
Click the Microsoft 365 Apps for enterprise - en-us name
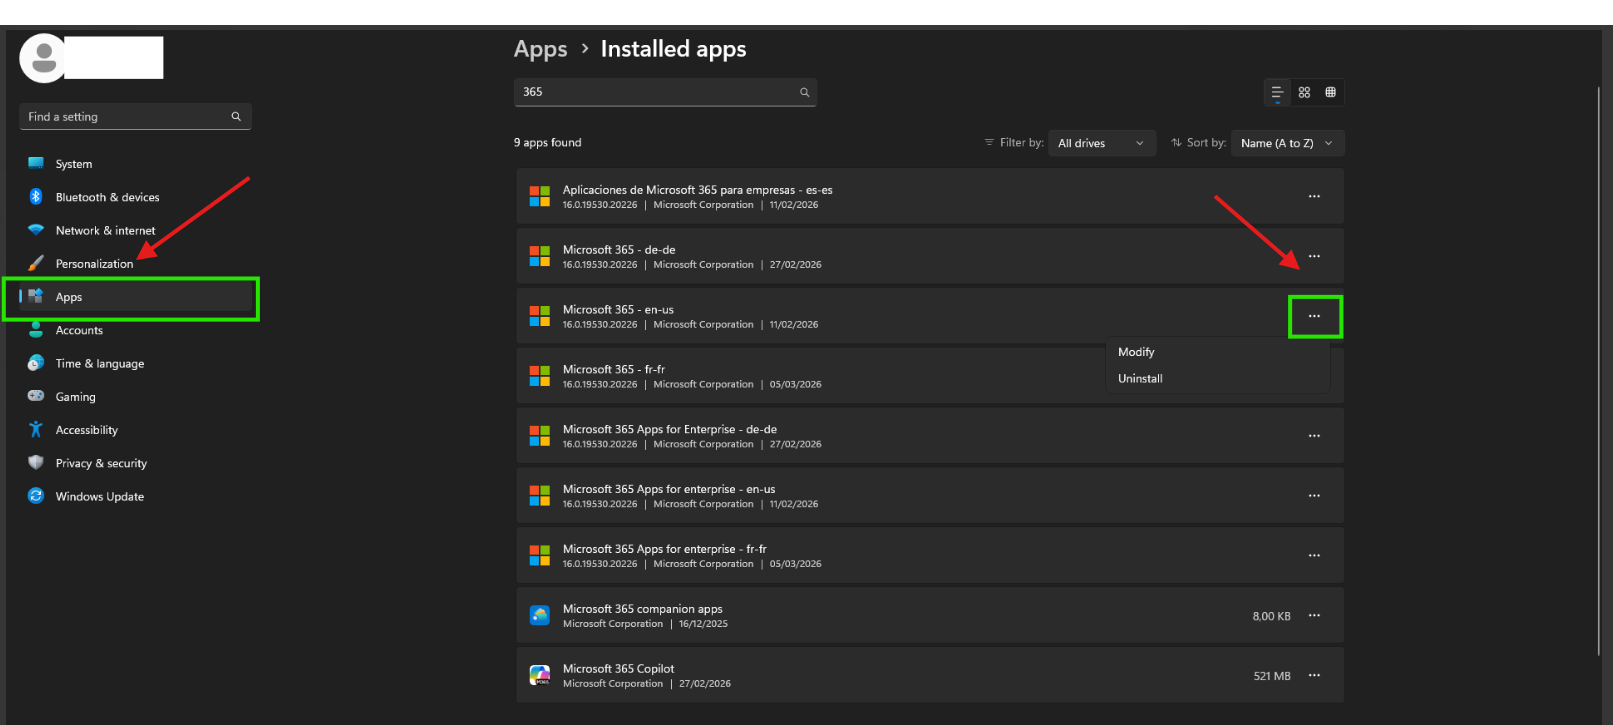pos(669,489)
